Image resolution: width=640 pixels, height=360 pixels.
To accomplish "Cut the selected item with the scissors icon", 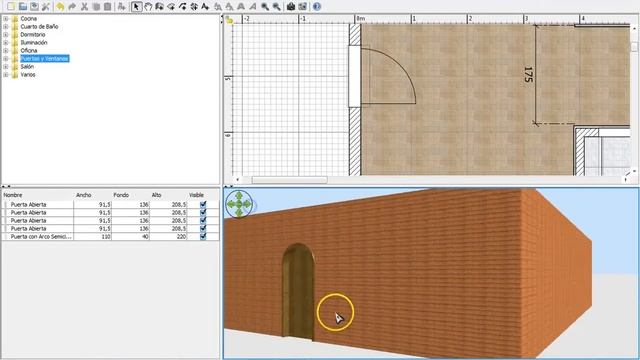I will (x=84, y=7).
